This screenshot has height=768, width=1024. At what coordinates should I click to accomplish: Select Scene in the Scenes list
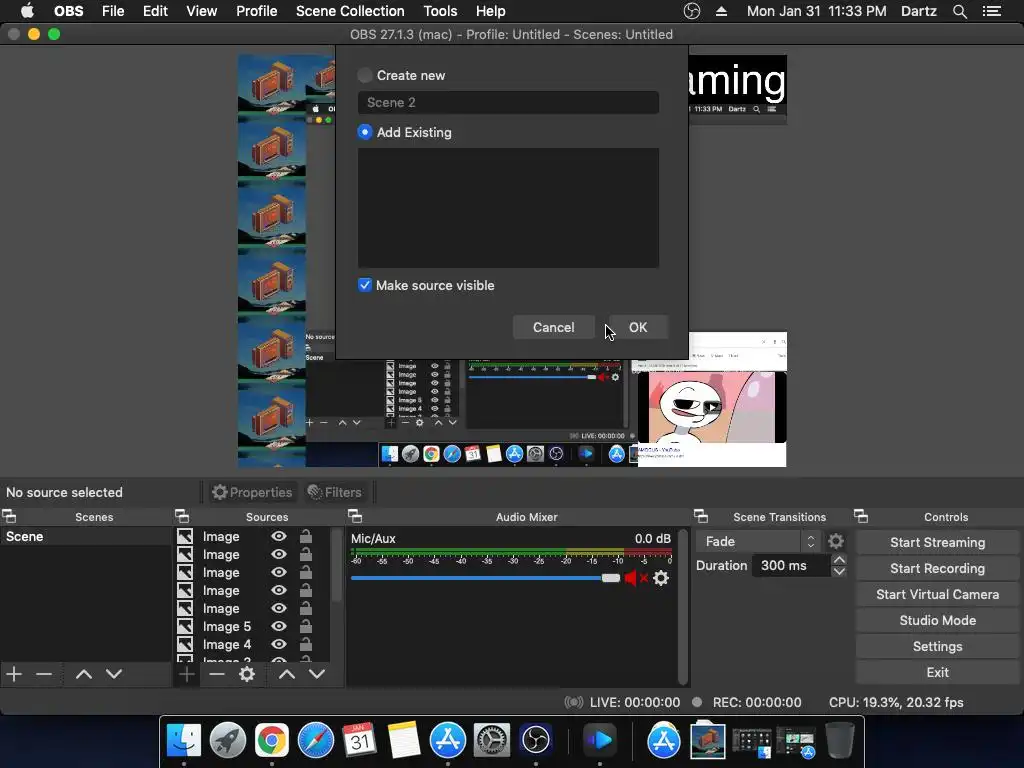(86, 536)
